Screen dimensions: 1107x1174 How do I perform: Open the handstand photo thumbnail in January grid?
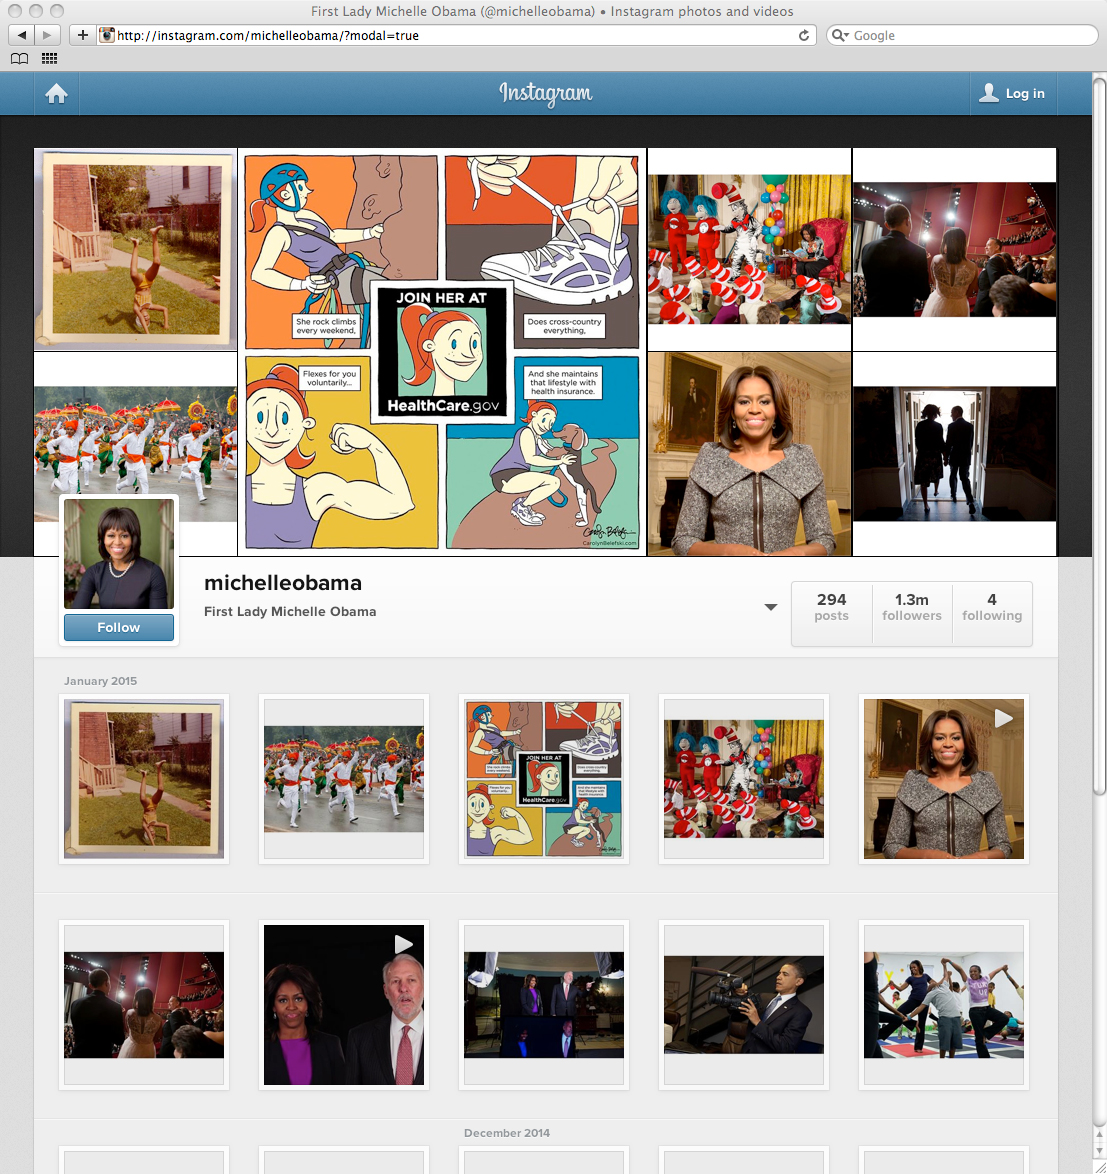(144, 779)
